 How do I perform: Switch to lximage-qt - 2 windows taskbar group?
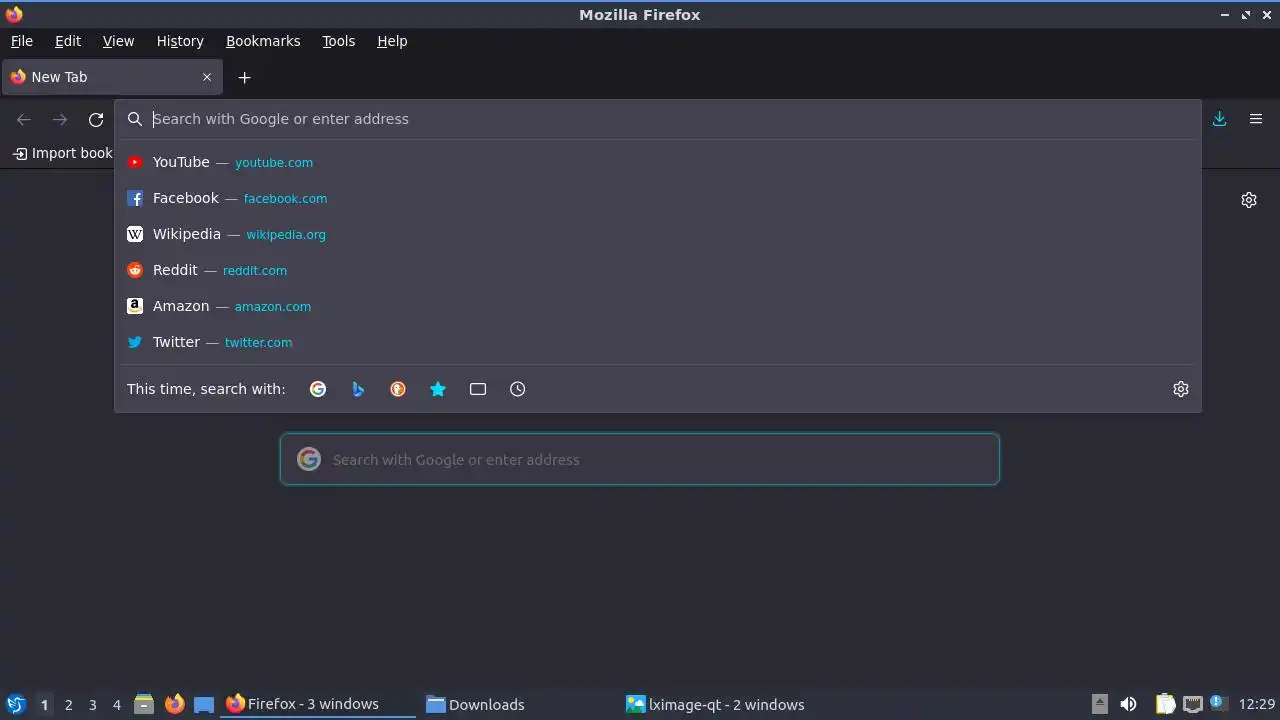[x=719, y=704]
